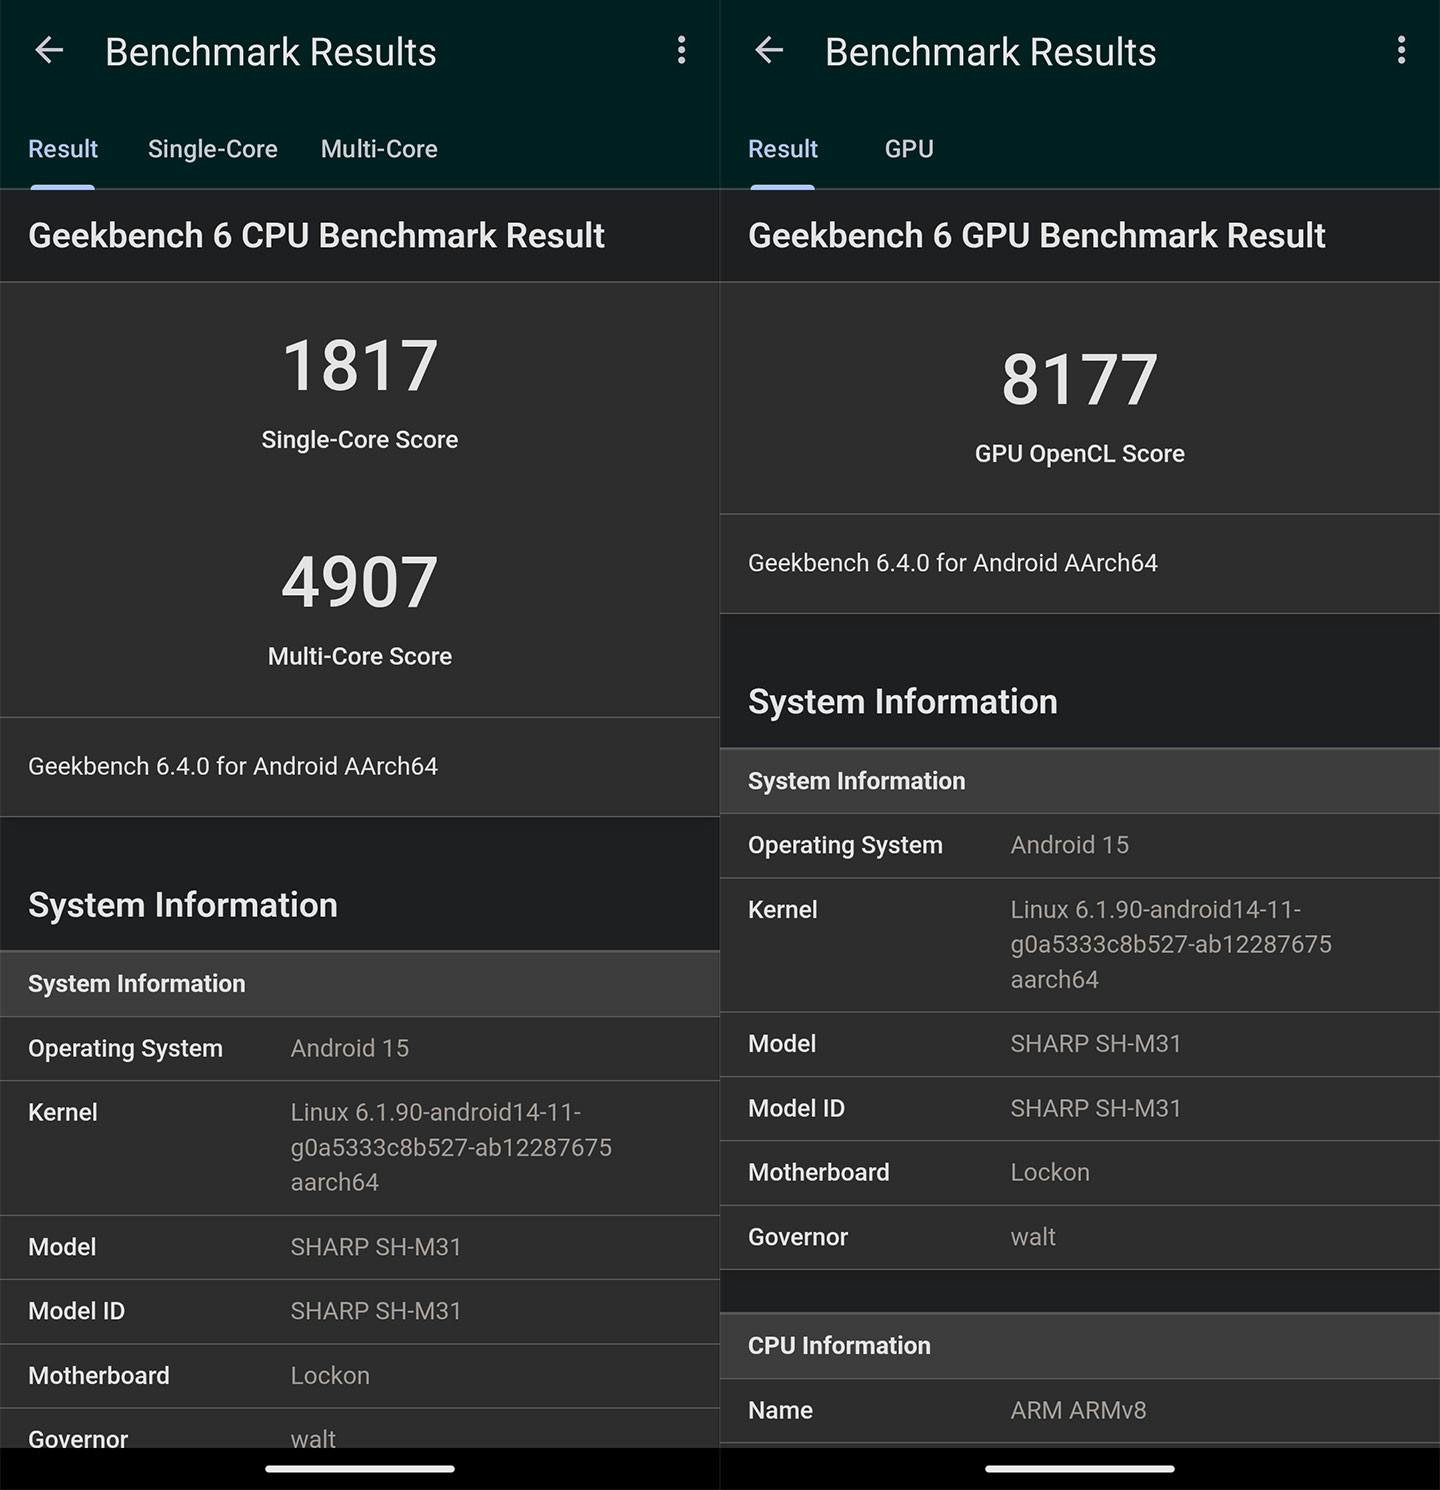Tap the 4907 Multi-Core Score
The image size is (1440, 1490).
pyautogui.click(x=360, y=583)
